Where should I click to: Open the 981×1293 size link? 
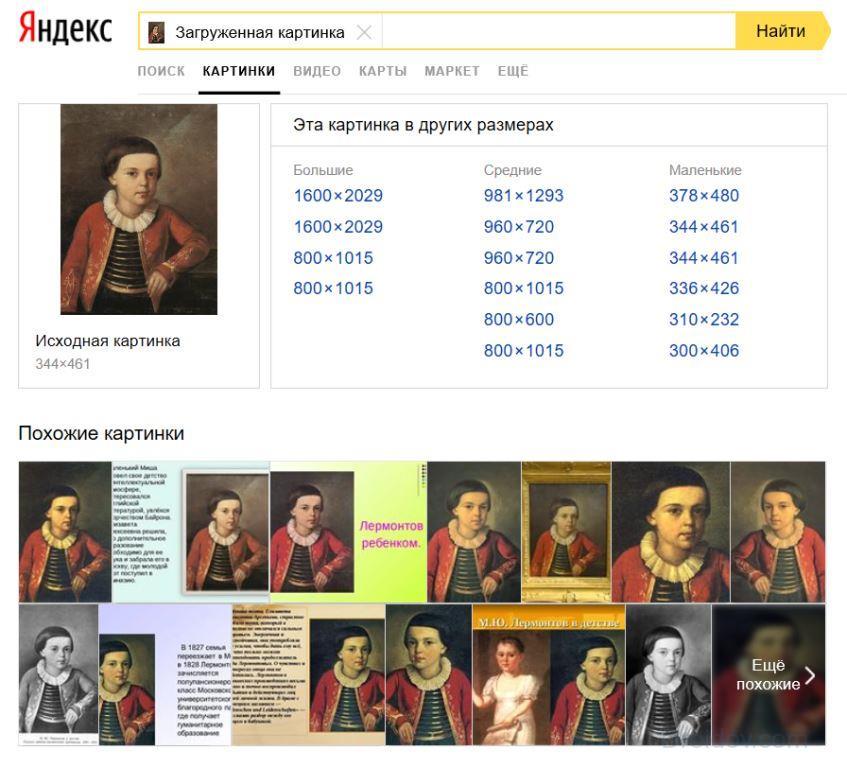pyautogui.click(x=523, y=196)
